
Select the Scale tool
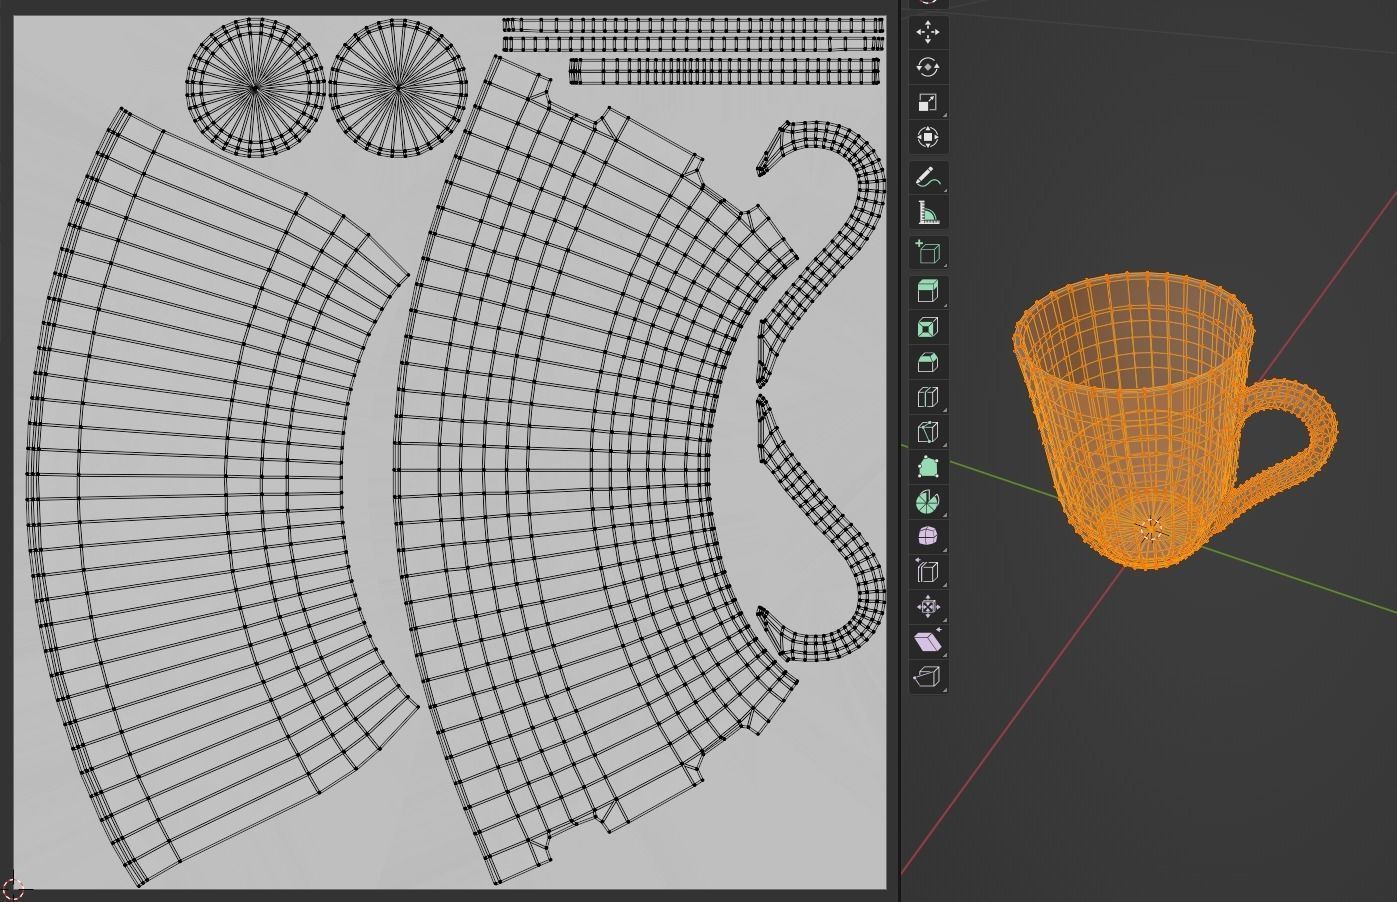coord(928,102)
